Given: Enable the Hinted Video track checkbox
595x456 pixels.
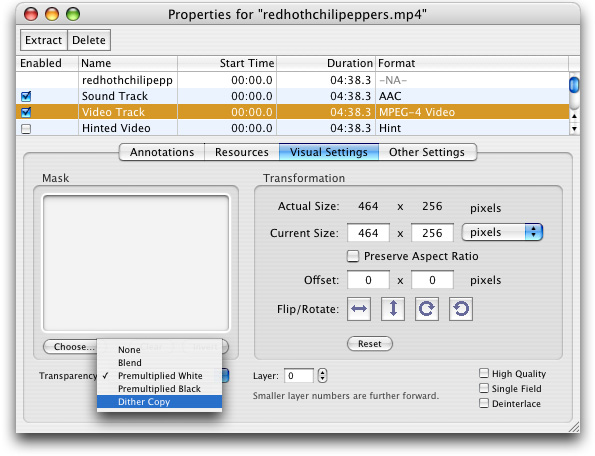Looking at the screenshot, I should point(26,129).
